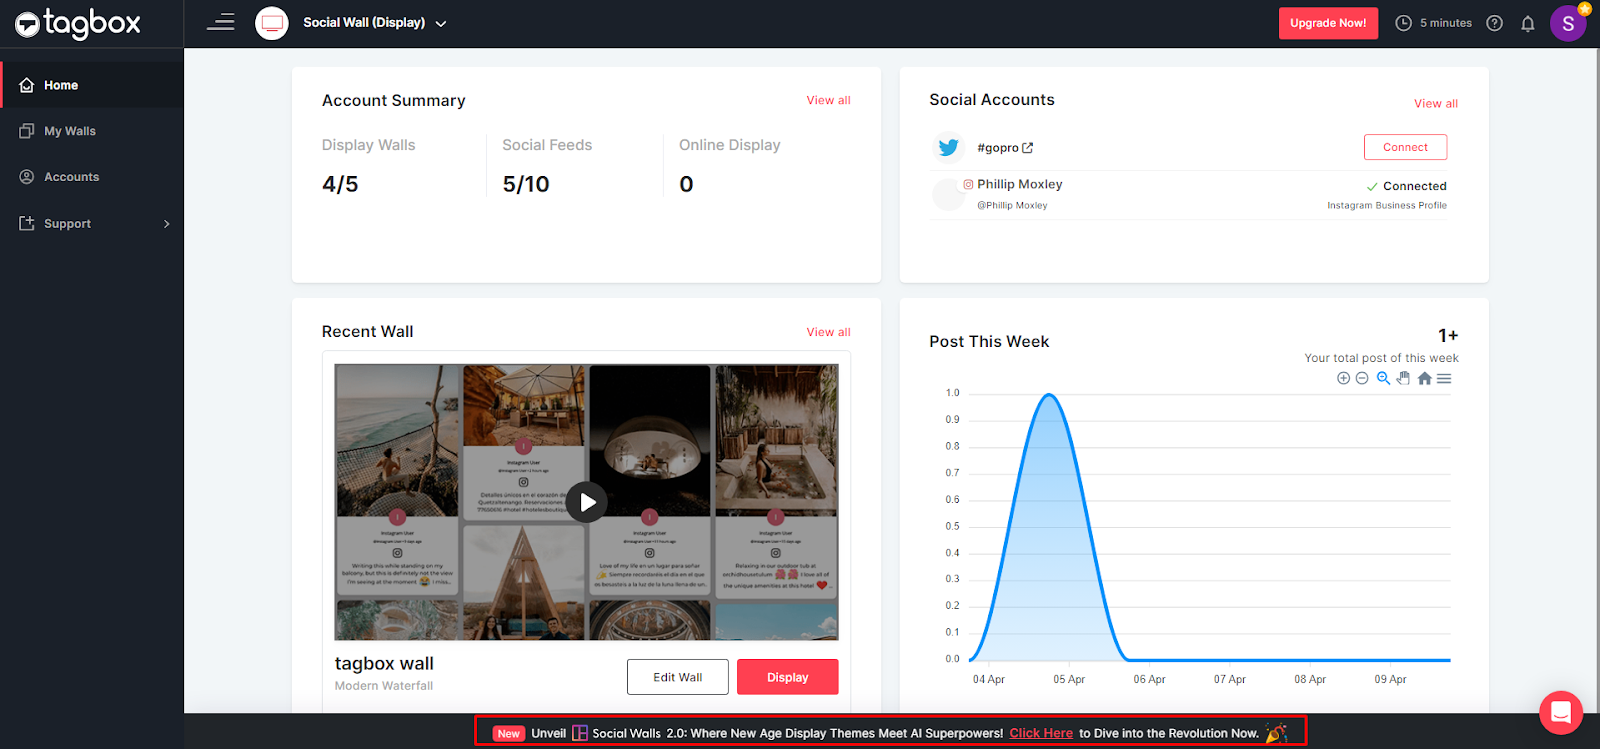Click View all in Social Accounts
This screenshot has height=749, width=1600.
point(1436,104)
